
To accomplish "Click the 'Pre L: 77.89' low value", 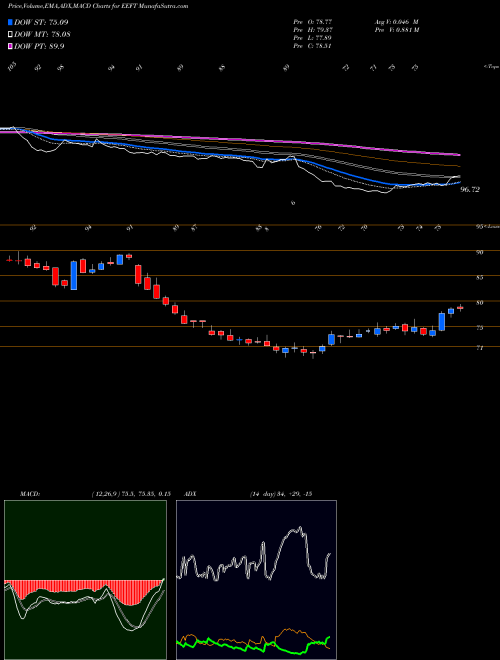I will pos(313,37).
